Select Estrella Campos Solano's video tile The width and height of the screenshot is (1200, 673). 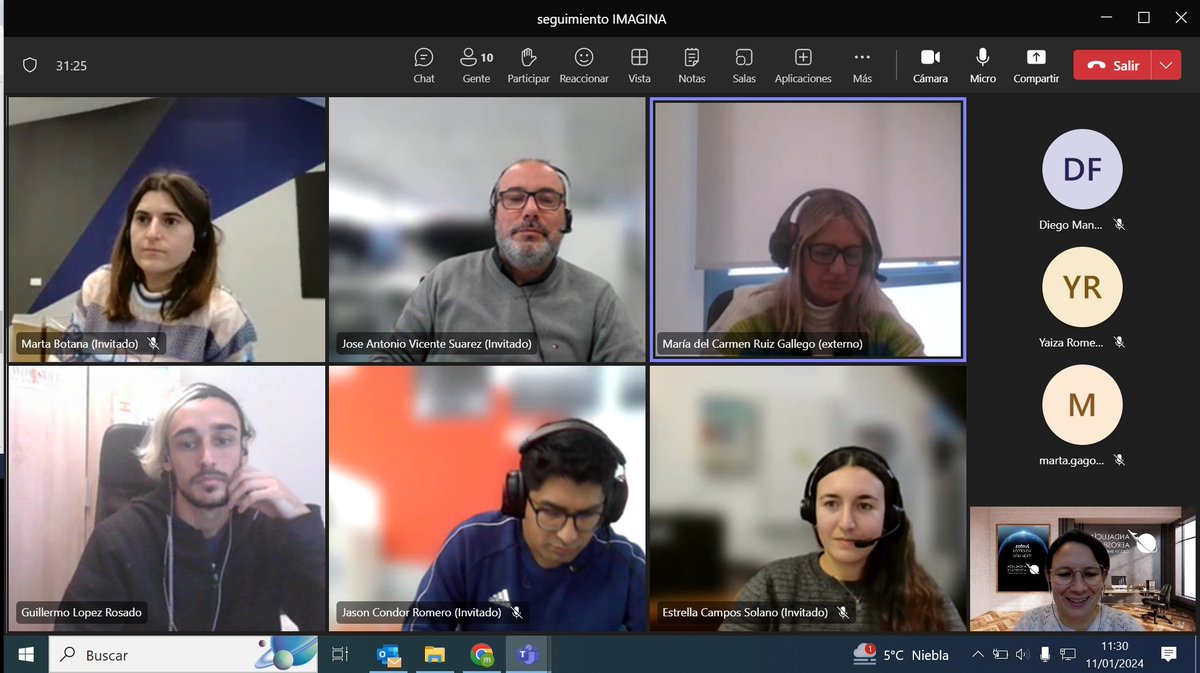[808, 498]
